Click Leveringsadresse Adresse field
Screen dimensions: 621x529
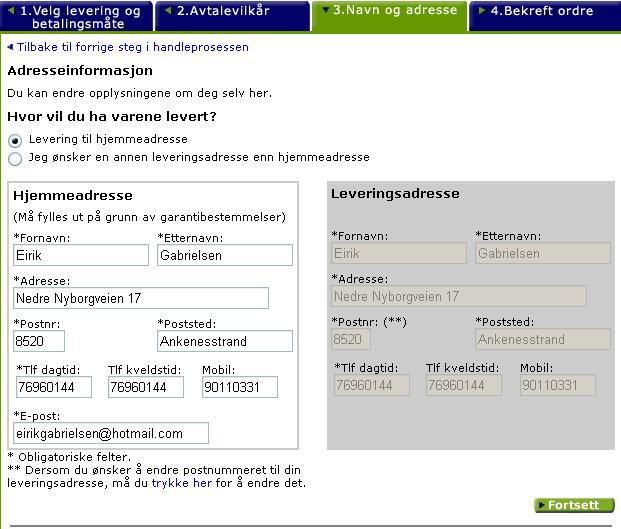tap(459, 296)
